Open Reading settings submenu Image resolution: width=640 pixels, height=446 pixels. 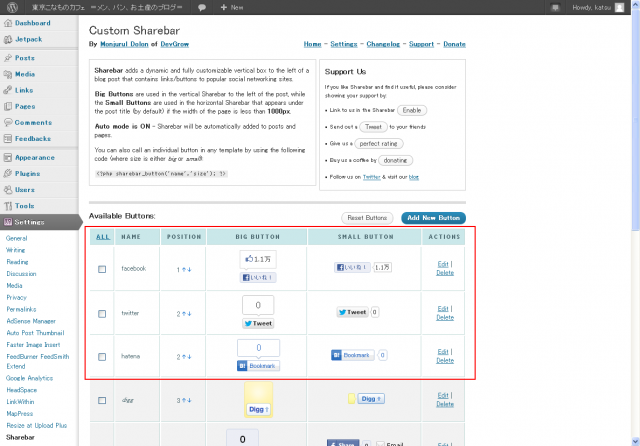(x=17, y=262)
